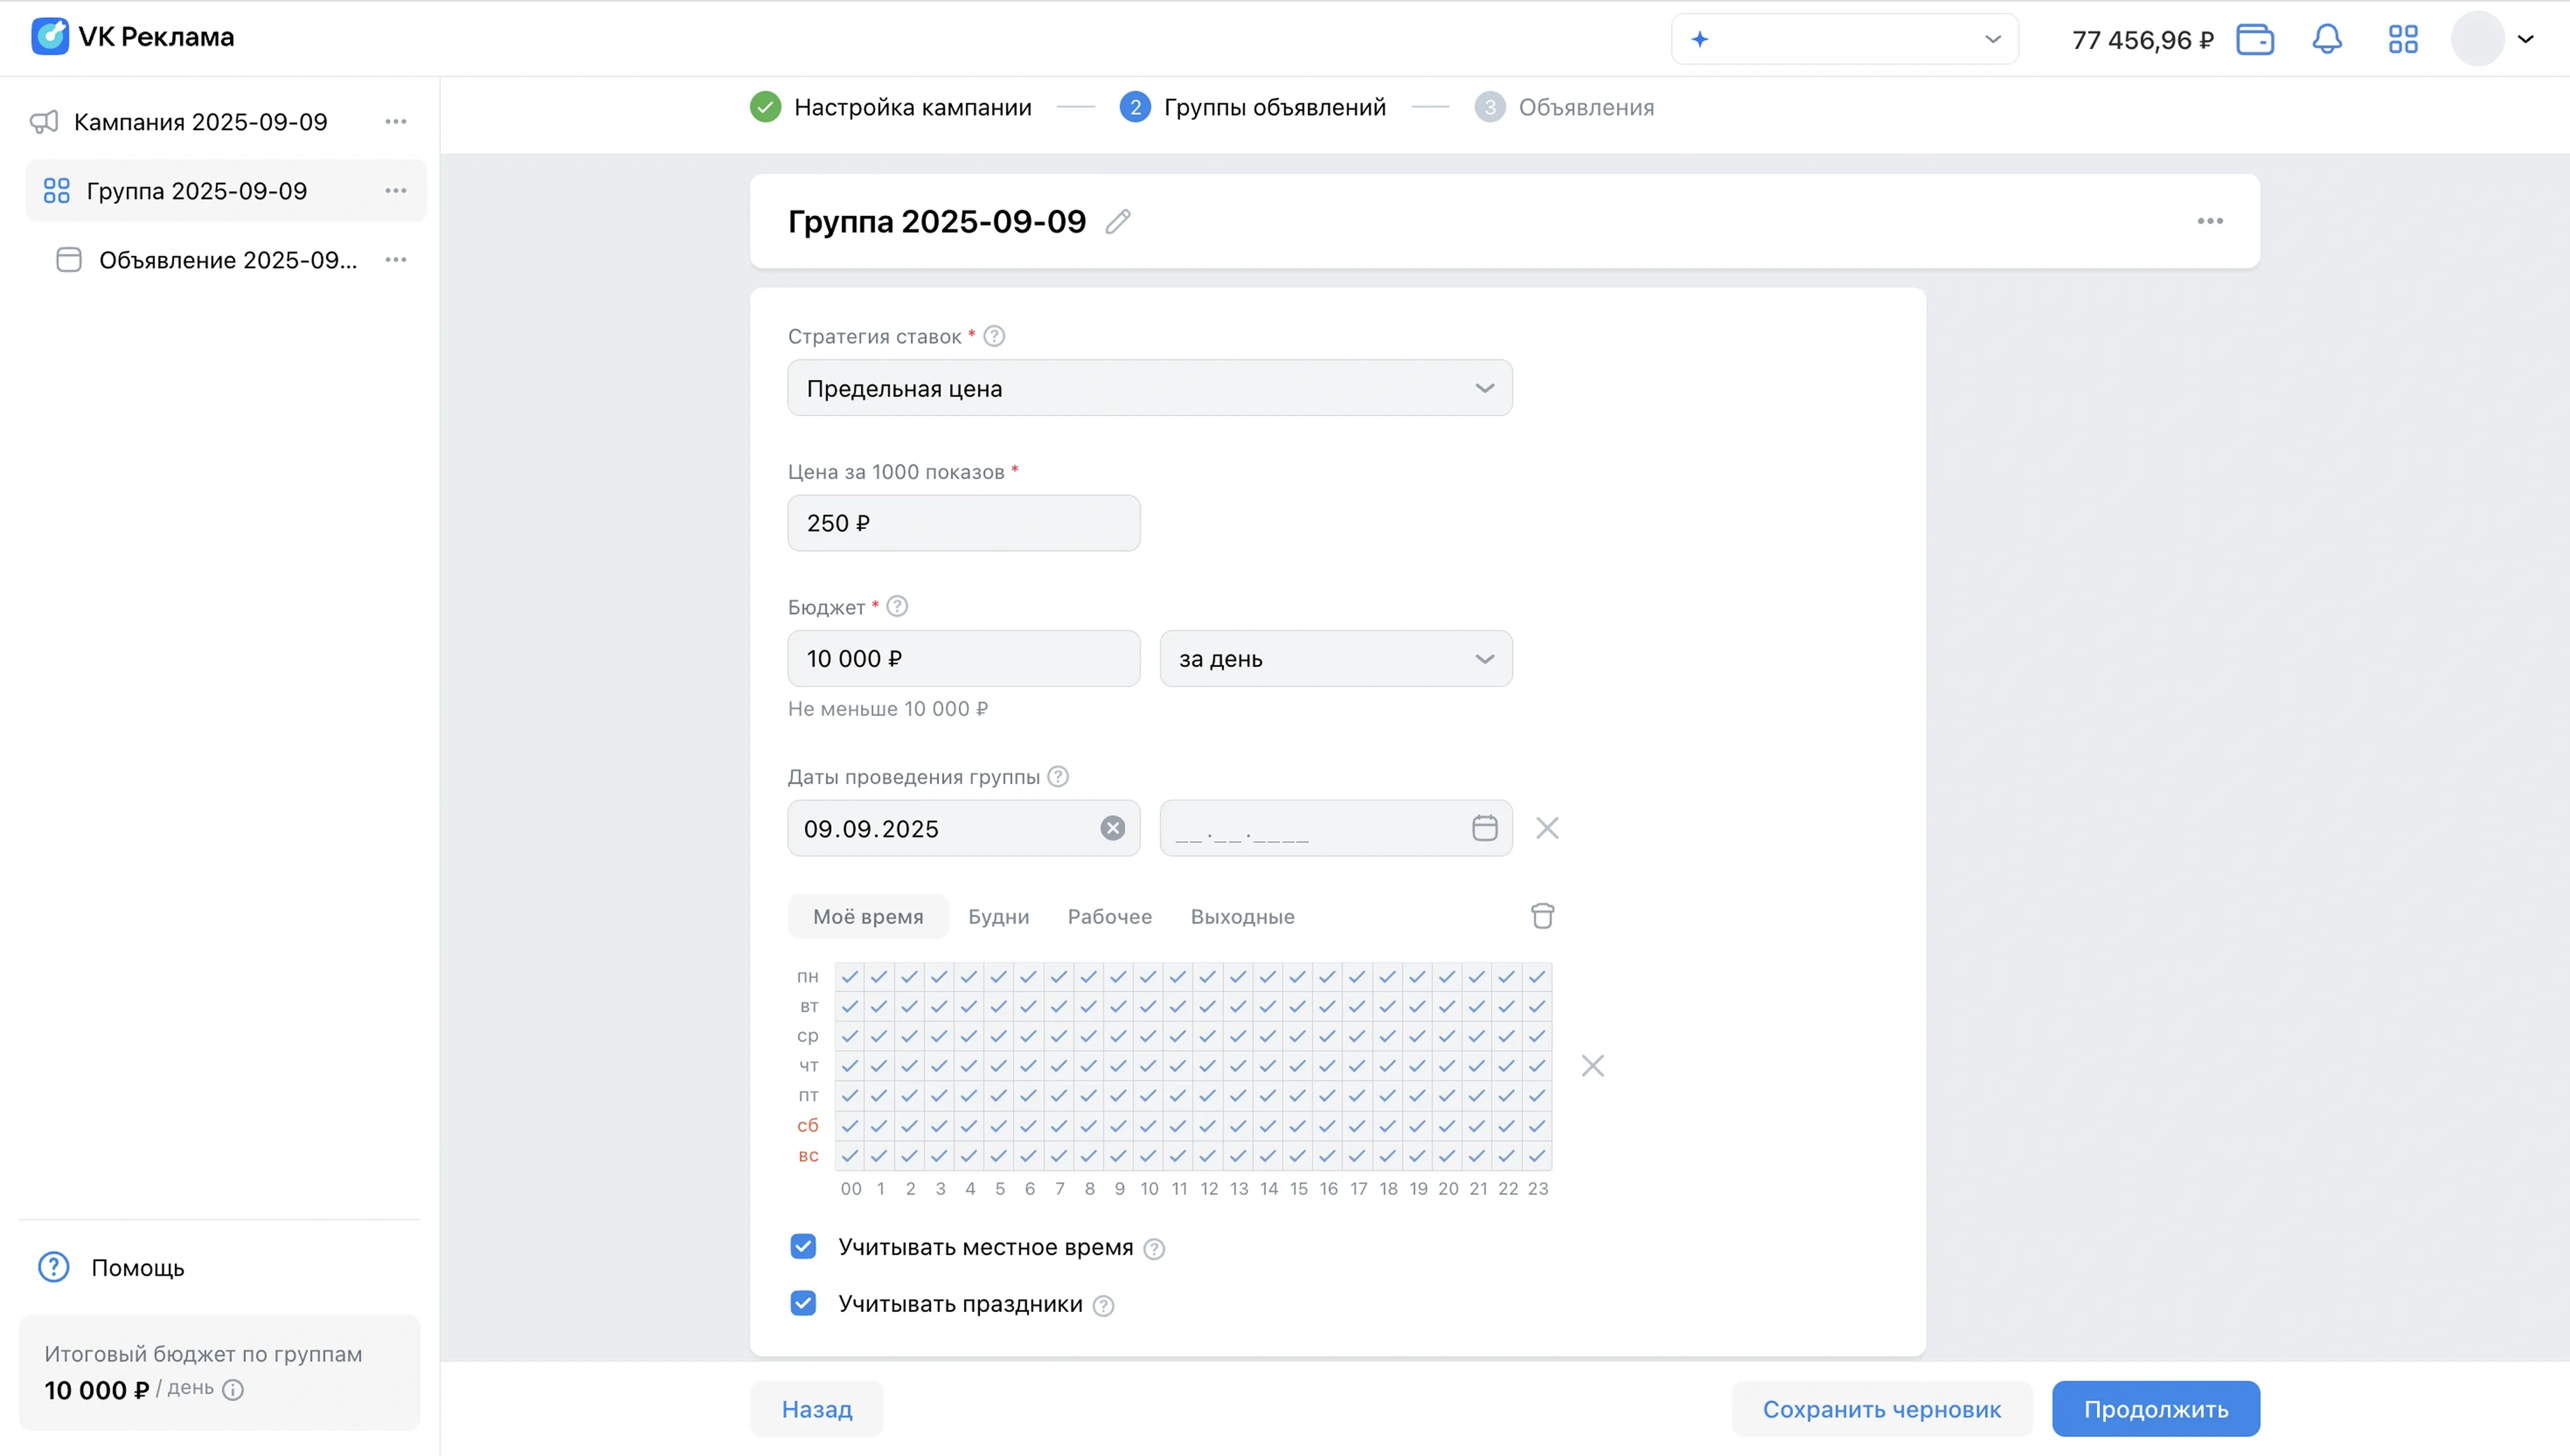
Task: Expand the account profile chevron
Action: 2525,39
